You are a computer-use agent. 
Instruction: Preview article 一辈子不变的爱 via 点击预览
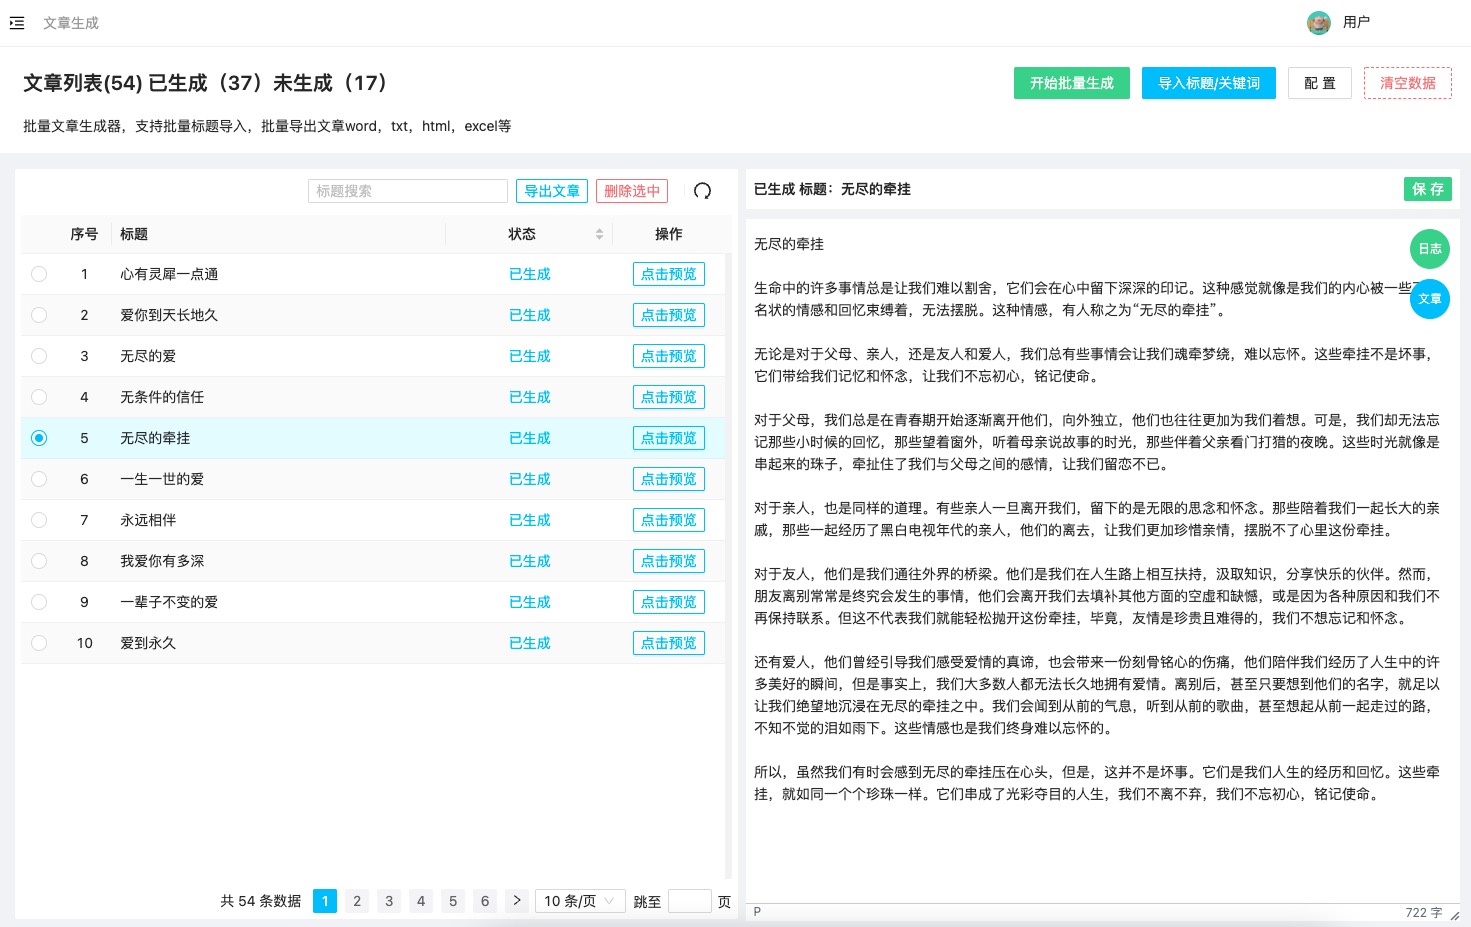[669, 602]
